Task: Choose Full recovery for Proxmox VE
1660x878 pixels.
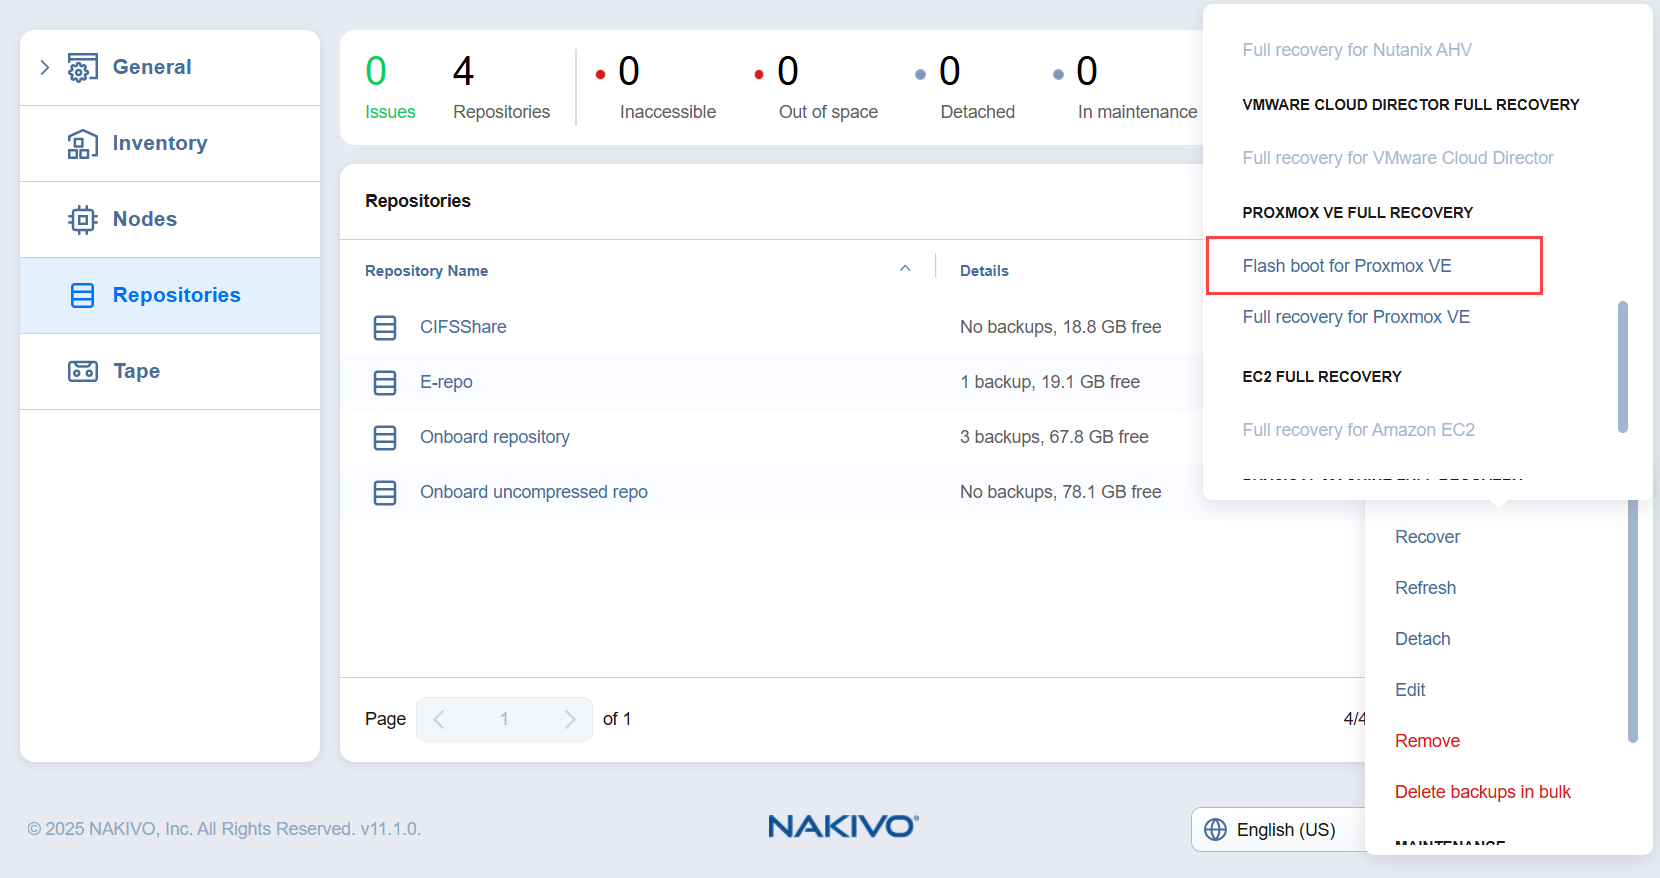Action: pos(1355,317)
